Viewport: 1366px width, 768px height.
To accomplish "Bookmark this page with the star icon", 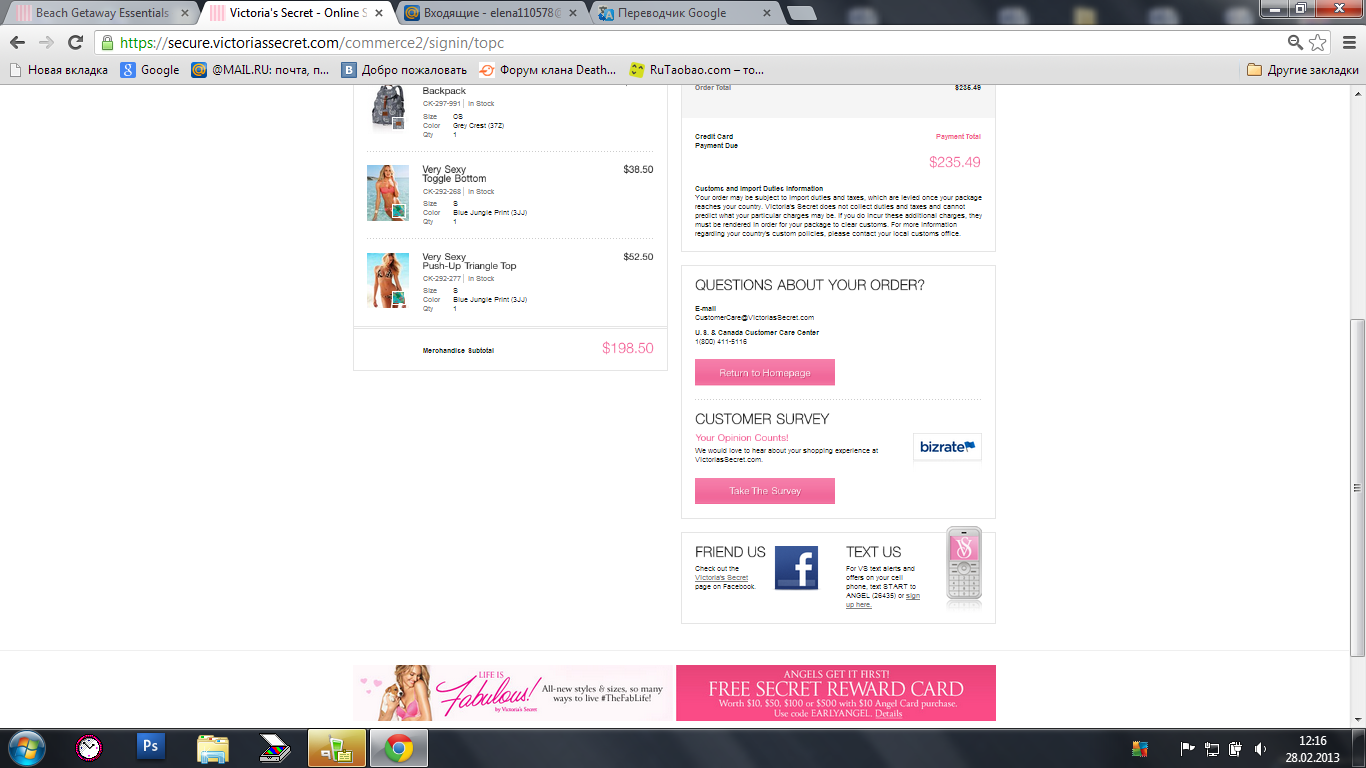I will coord(1318,42).
